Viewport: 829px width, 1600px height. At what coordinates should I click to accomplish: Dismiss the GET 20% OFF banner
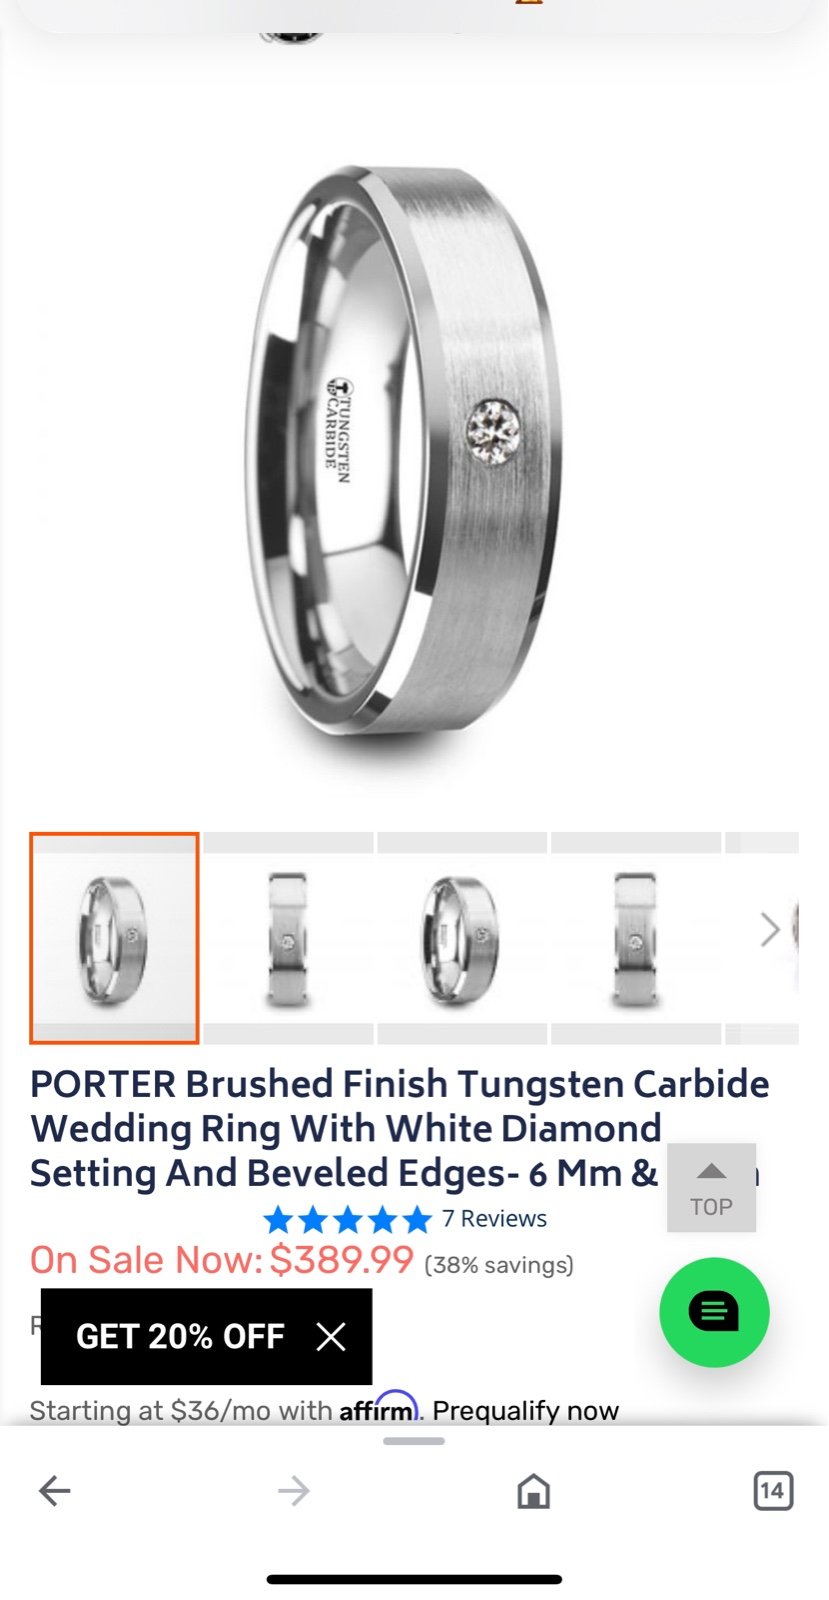point(331,1336)
